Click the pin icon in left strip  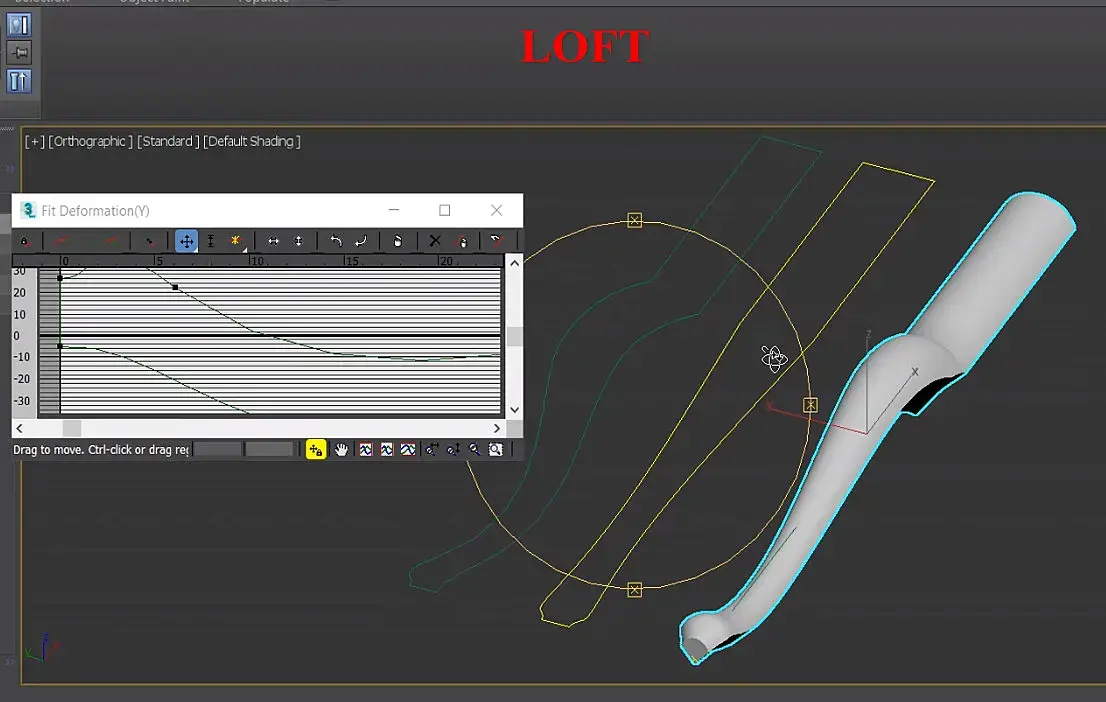[x=19, y=53]
